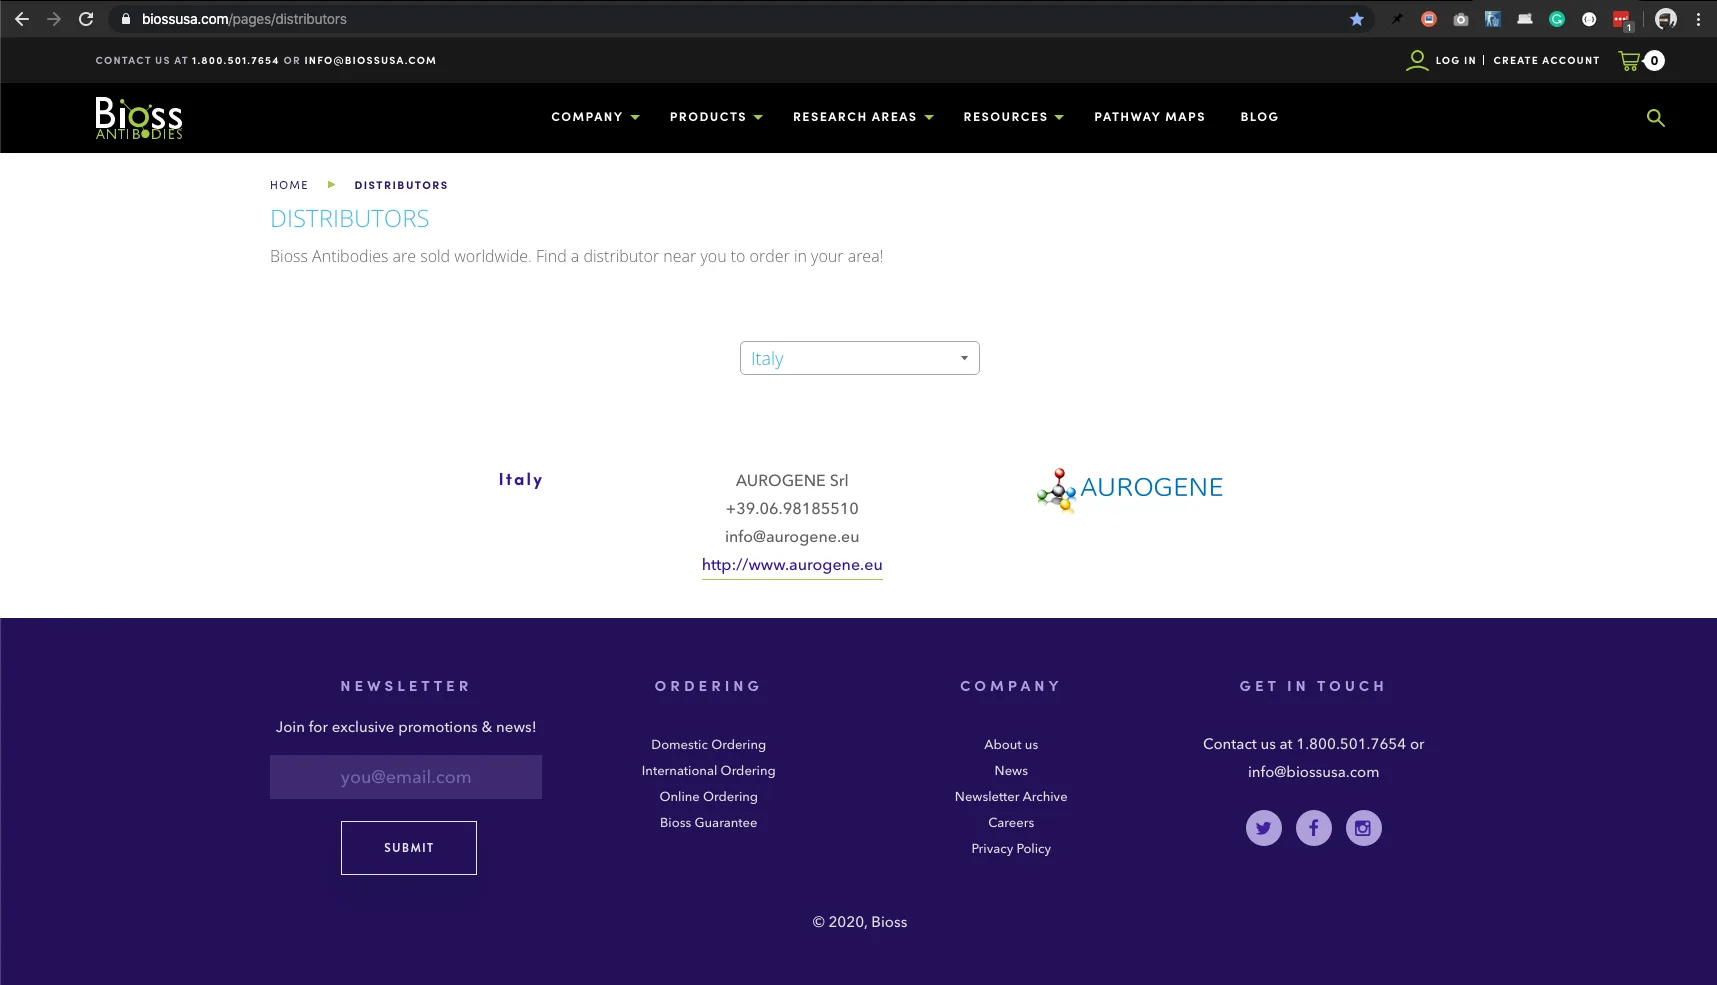
Task: Open the browser profile avatar
Action: 1666,19
